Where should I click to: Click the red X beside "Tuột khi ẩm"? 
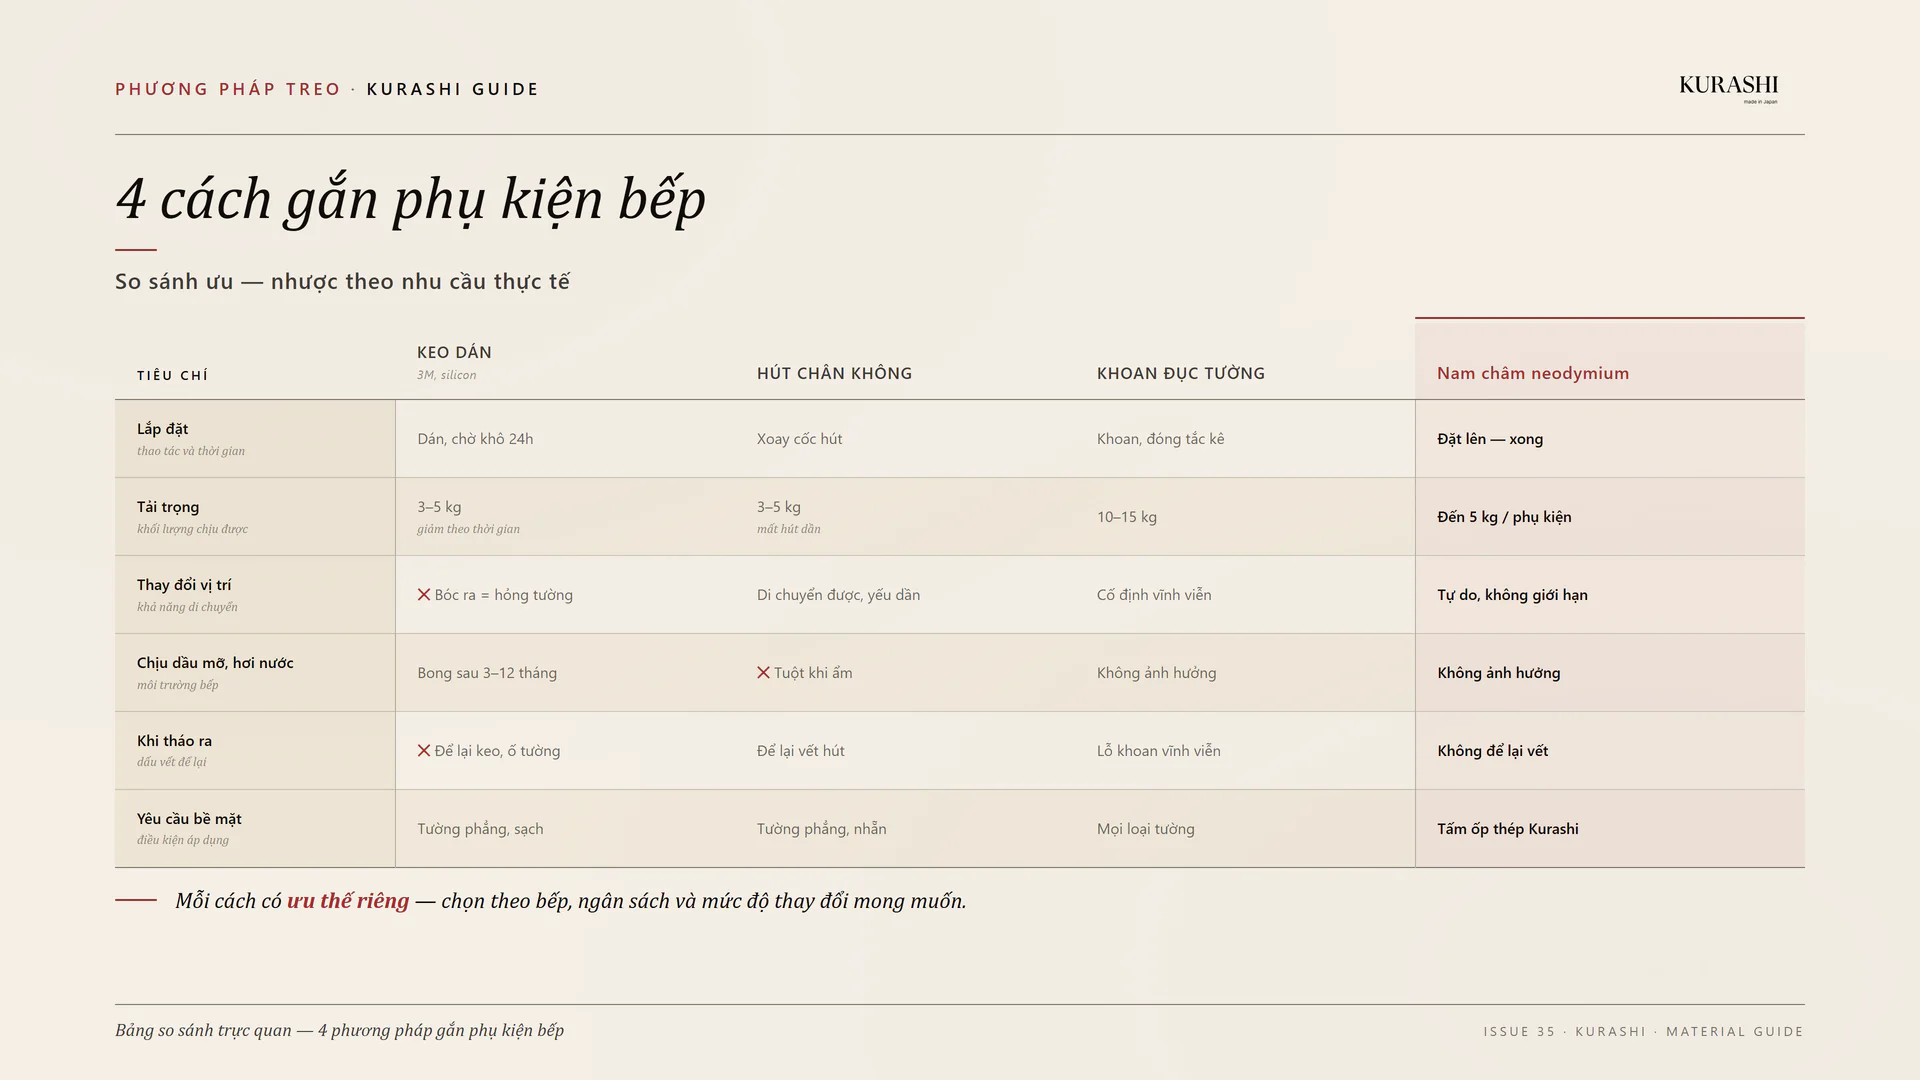763,673
